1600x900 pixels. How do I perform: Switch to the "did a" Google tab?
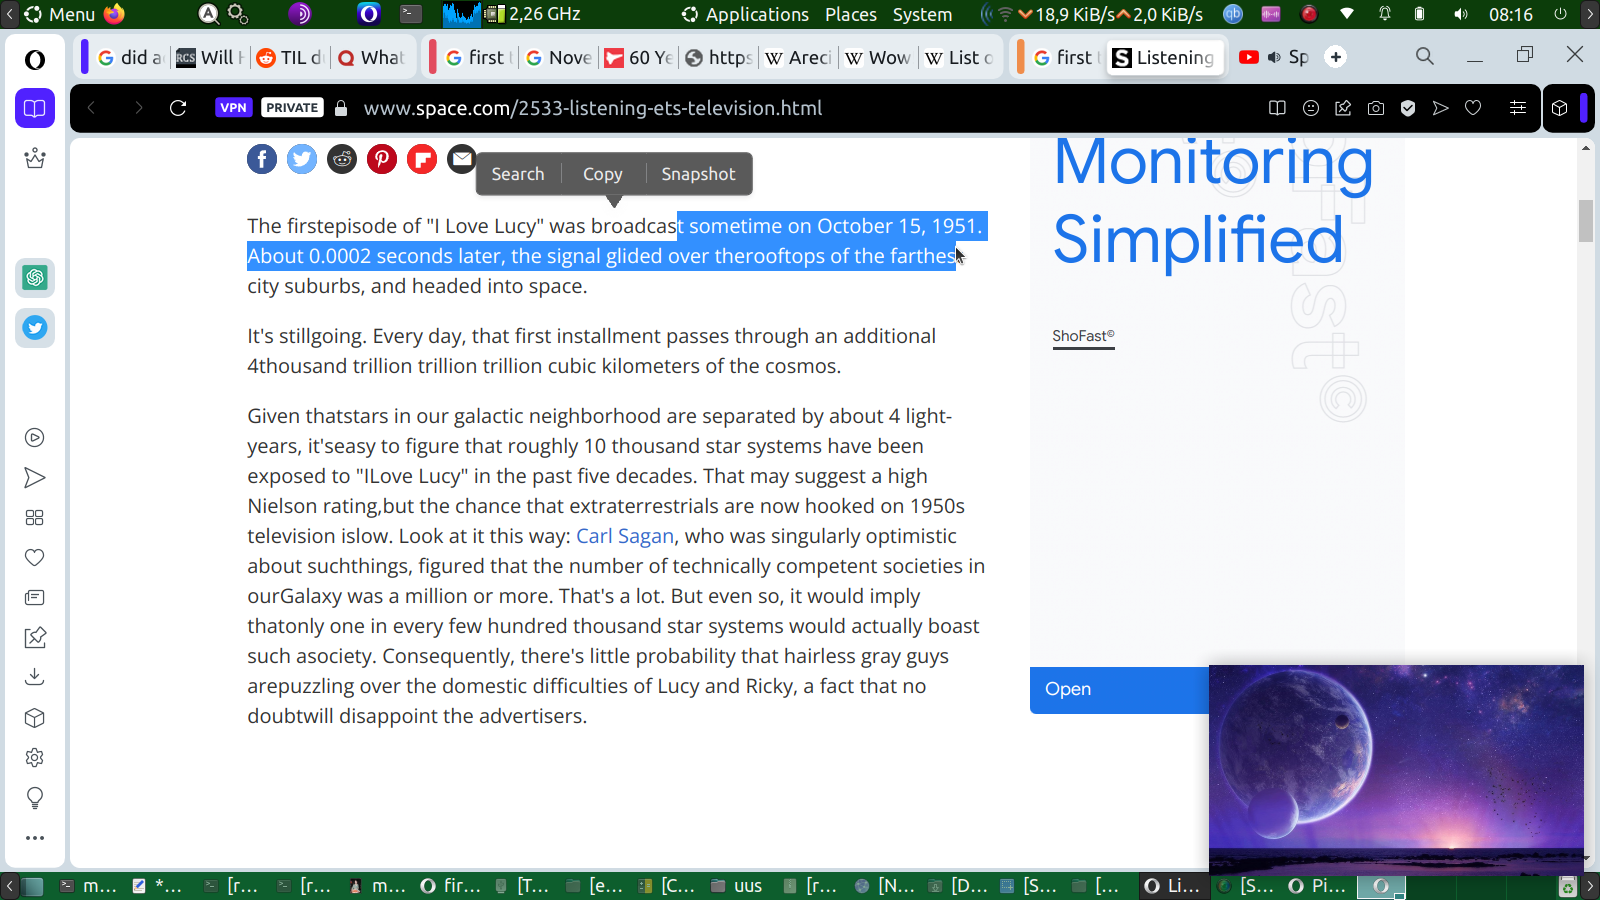[130, 57]
